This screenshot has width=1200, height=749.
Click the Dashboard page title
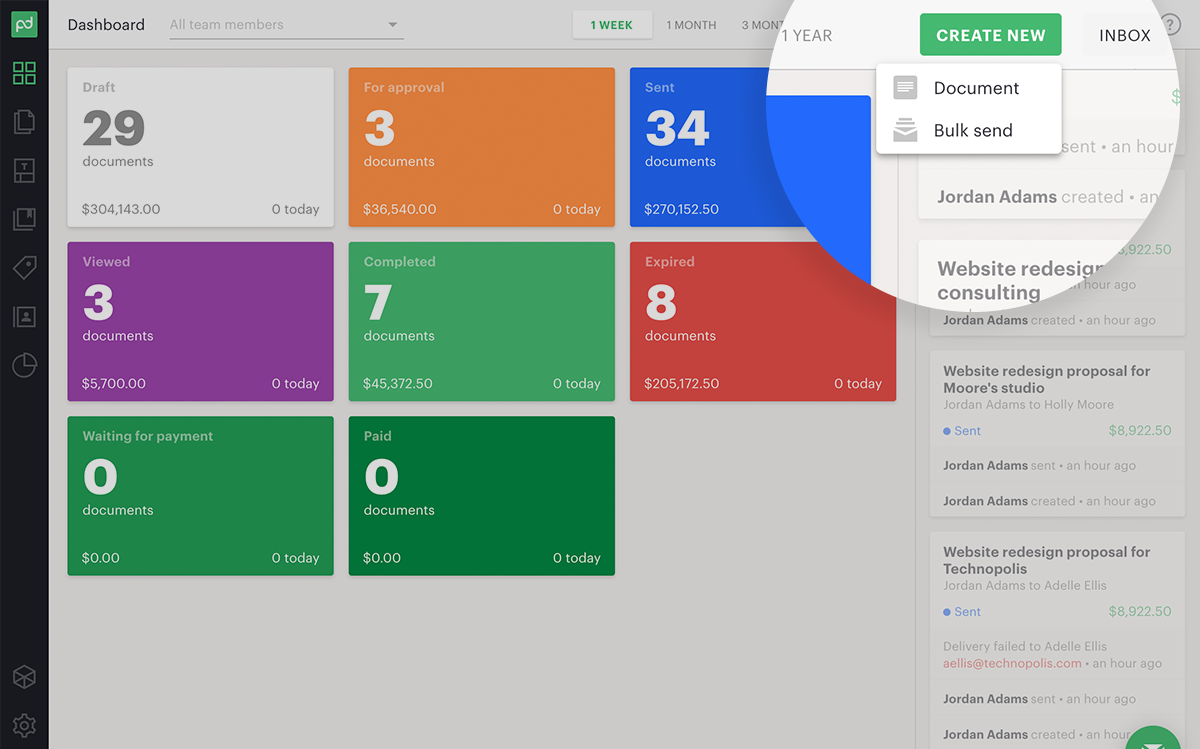[106, 25]
